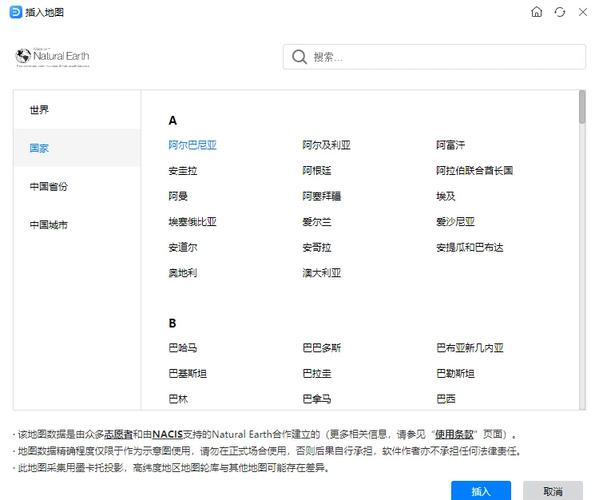
Task: Select 澳大利亚 in the country list
Action: tap(321, 273)
